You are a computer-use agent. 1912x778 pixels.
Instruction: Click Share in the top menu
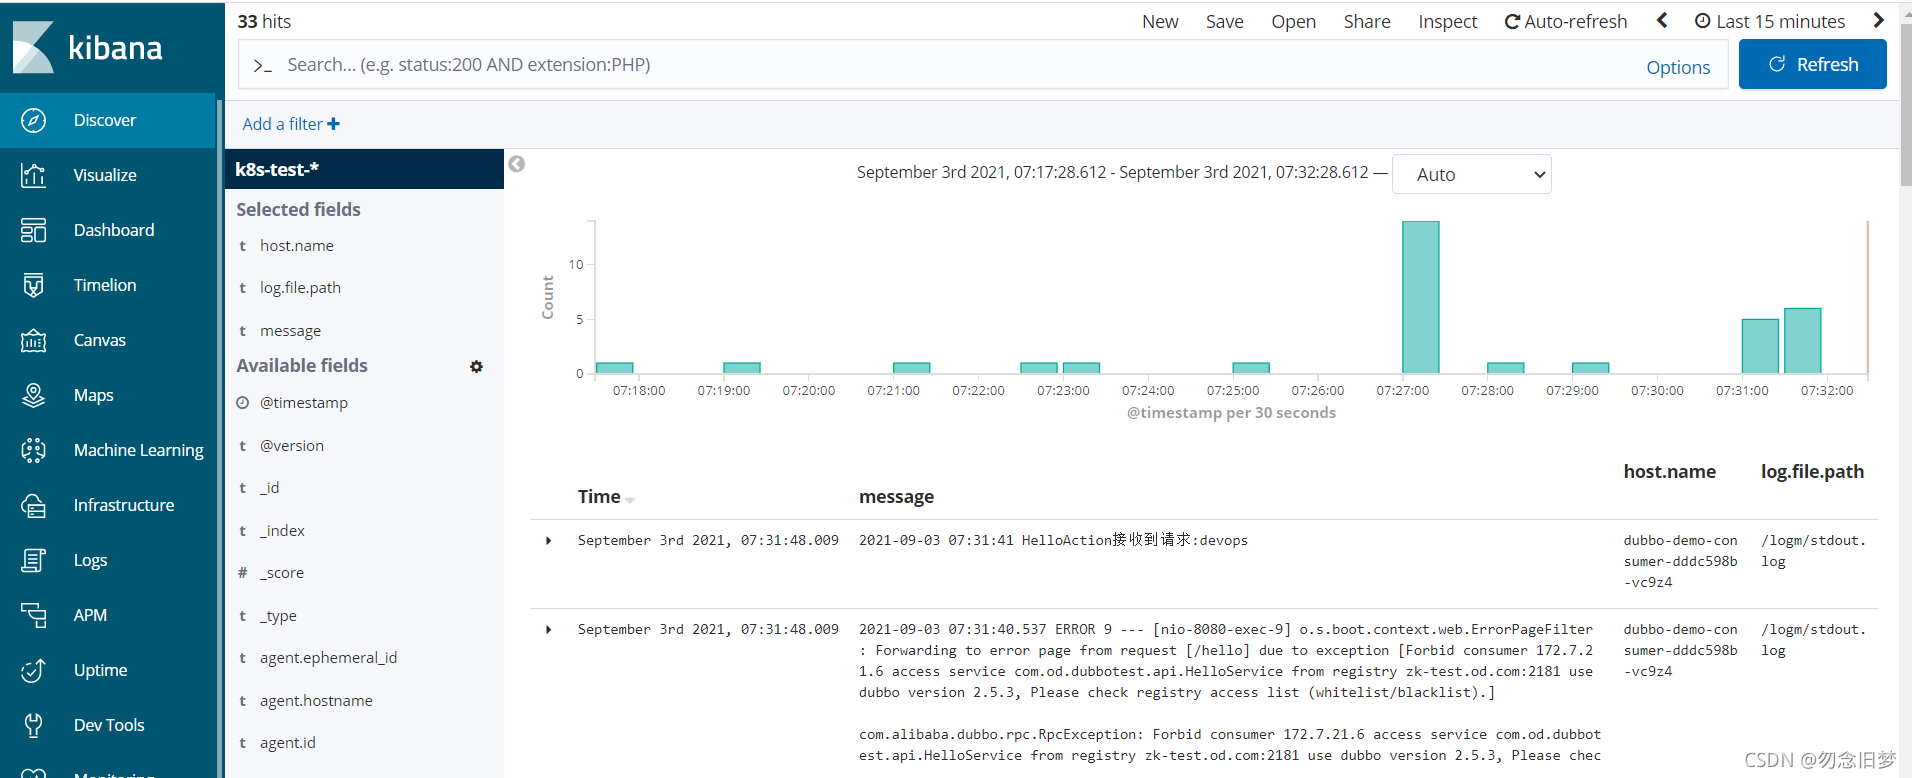[1366, 22]
